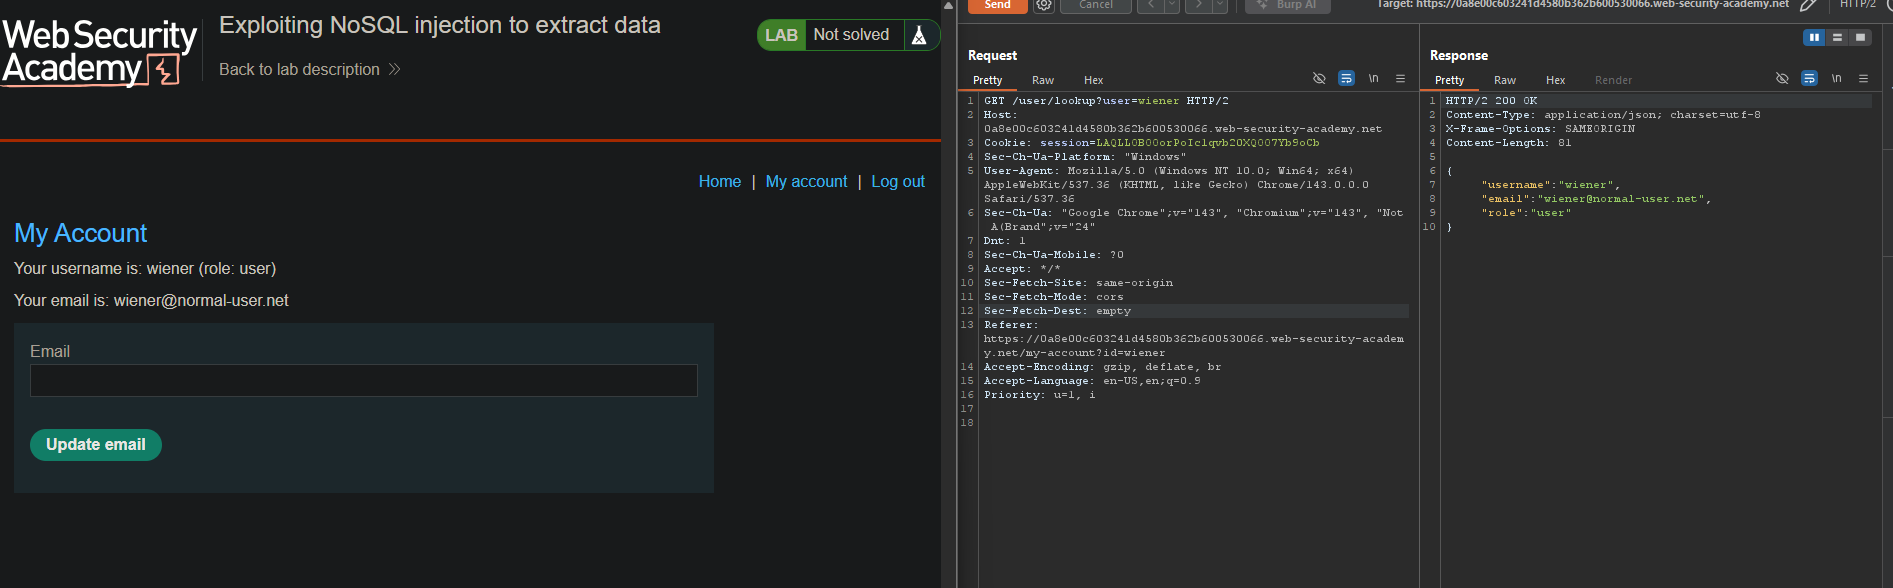
Task: Click the My Account page heading
Action: 81,233
